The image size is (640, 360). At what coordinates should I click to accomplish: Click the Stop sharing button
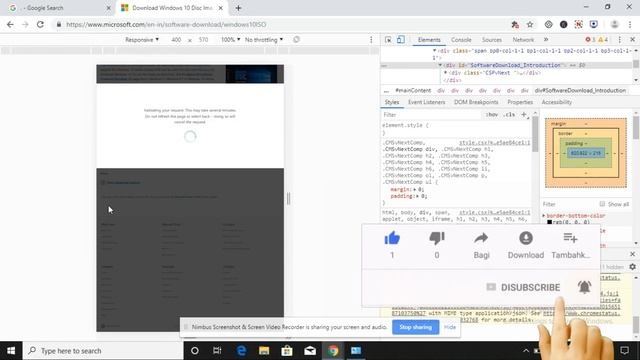coord(416,327)
